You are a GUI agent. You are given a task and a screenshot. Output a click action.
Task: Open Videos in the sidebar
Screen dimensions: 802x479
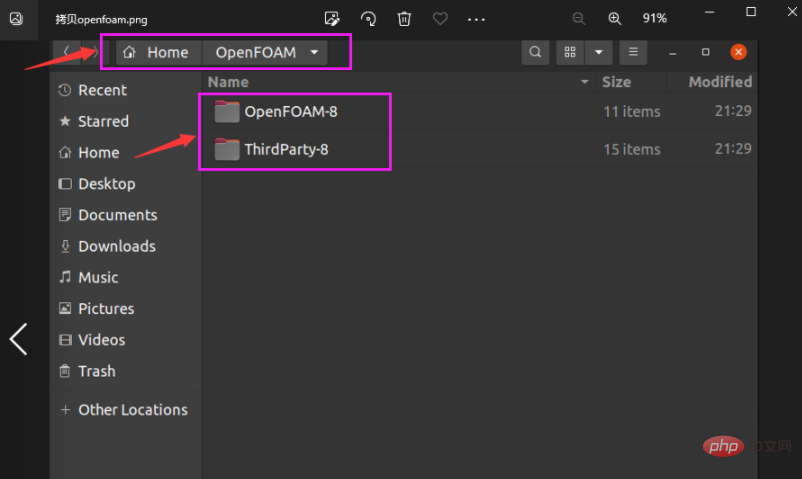(126, 340)
